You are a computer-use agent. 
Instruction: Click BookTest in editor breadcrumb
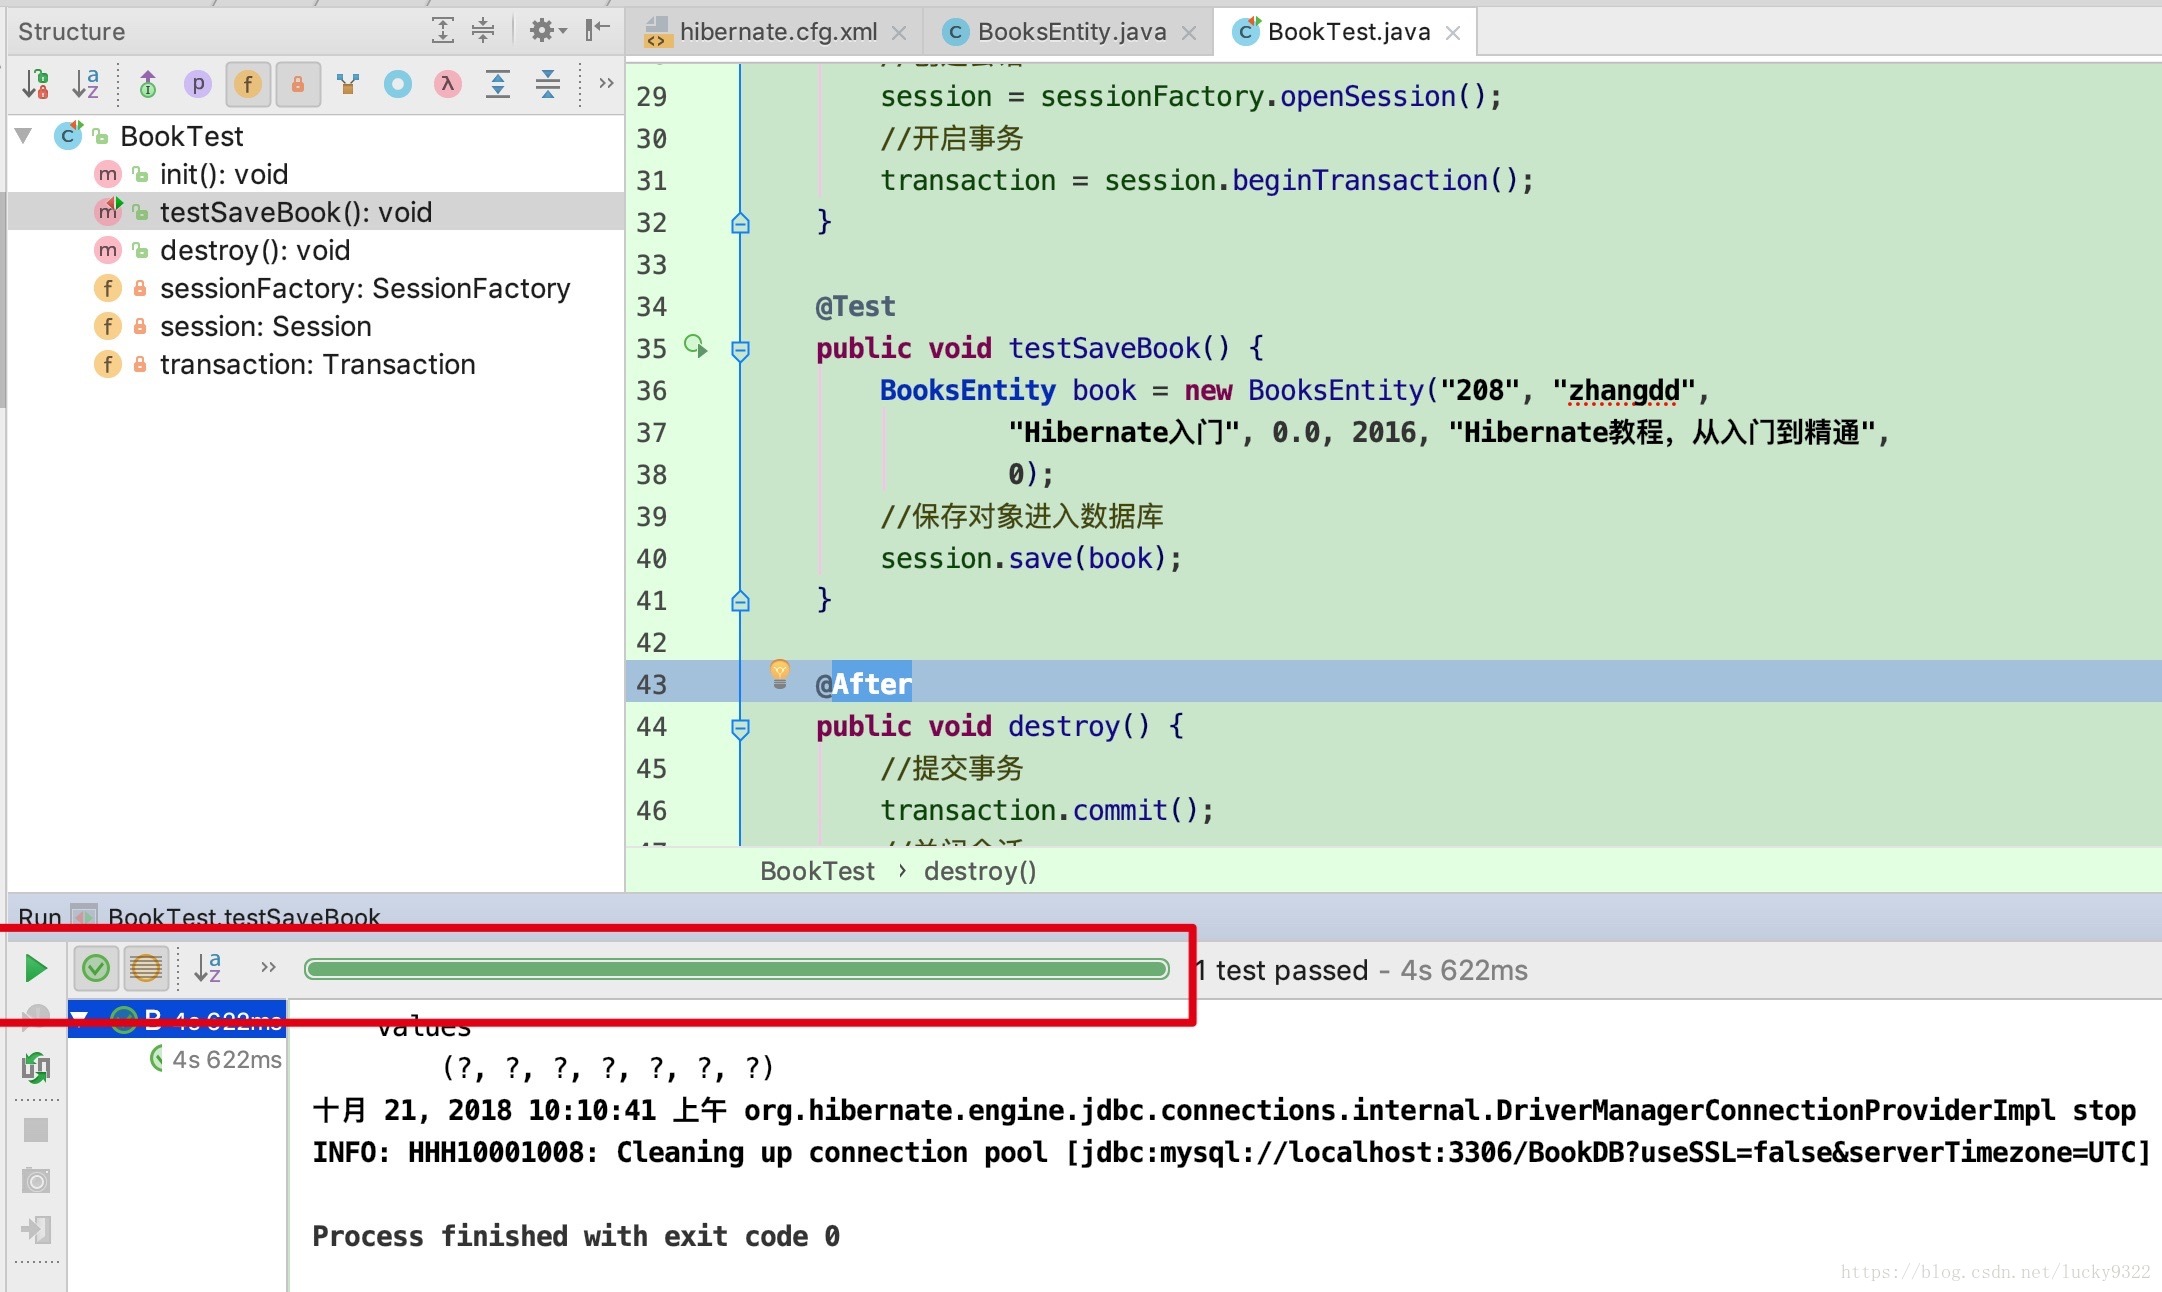click(817, 871)
